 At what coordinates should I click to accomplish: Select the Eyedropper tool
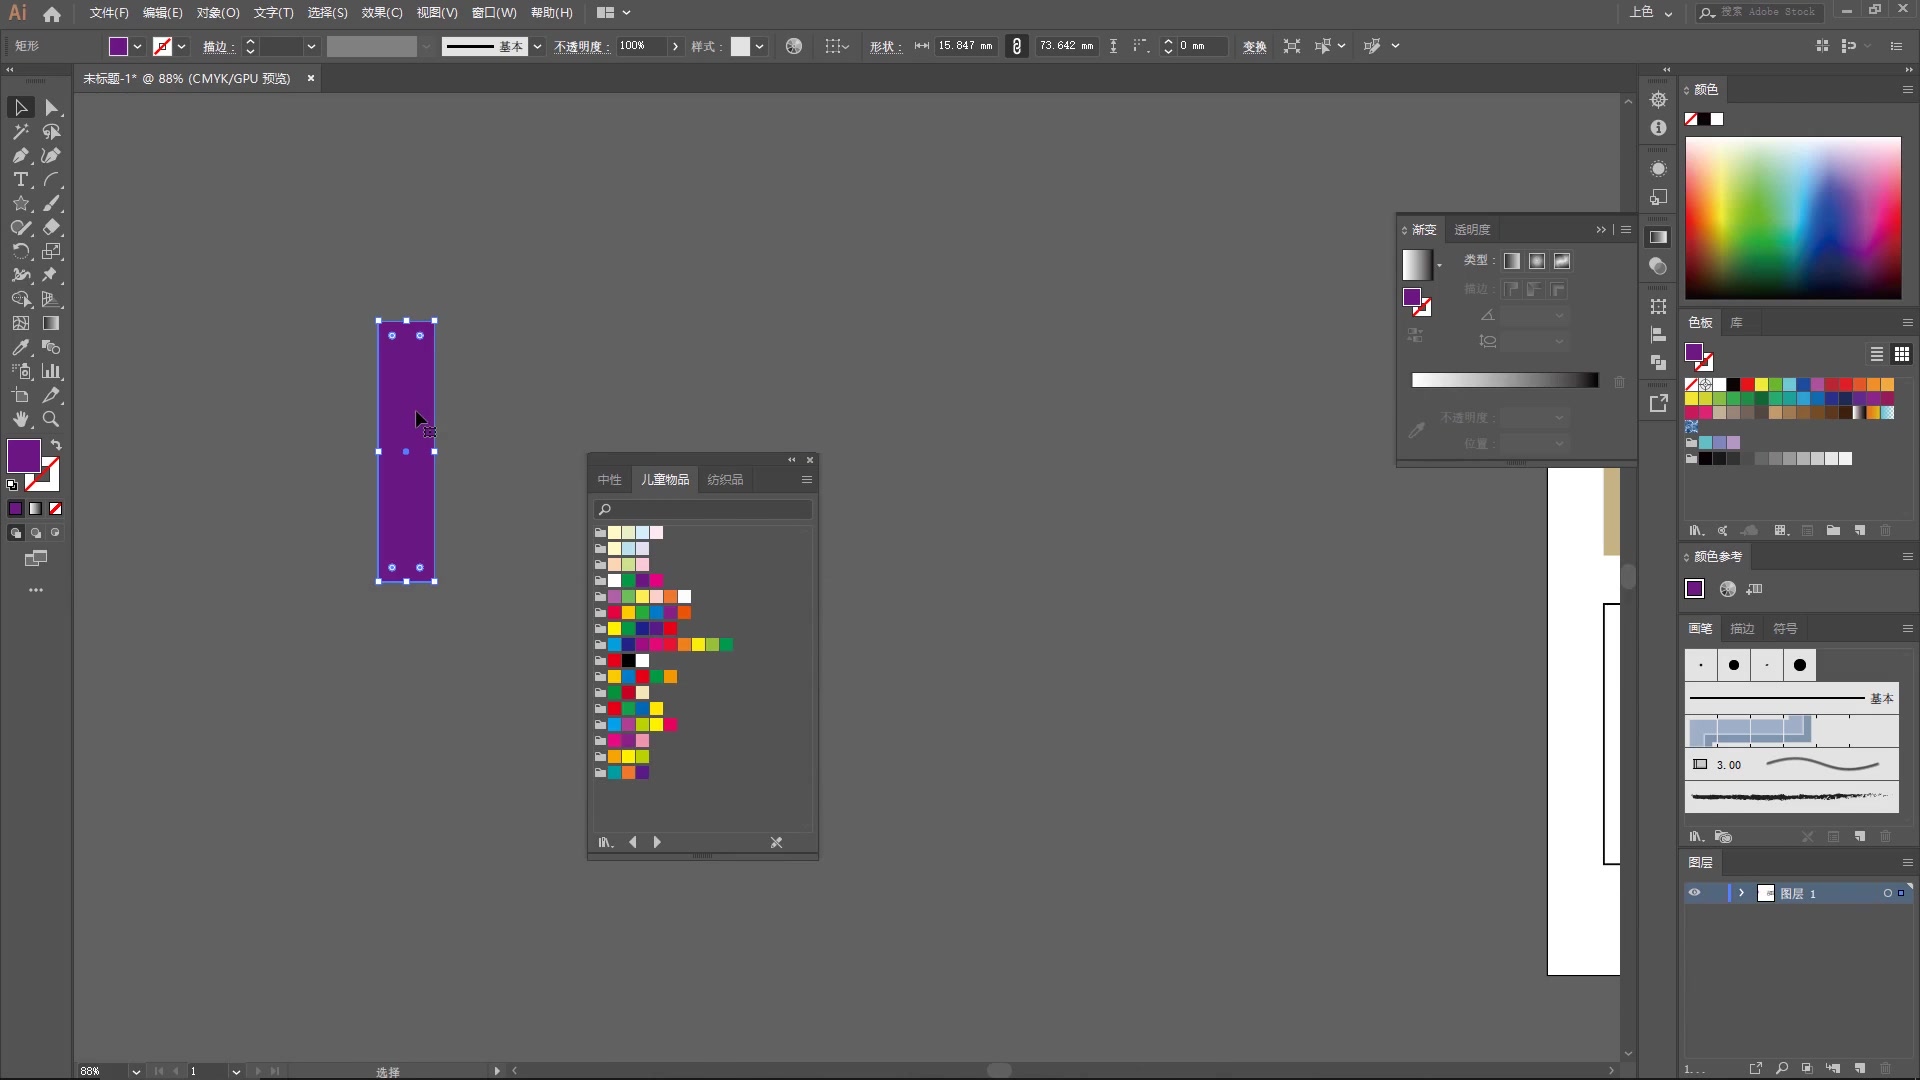(x=20, y=348)
